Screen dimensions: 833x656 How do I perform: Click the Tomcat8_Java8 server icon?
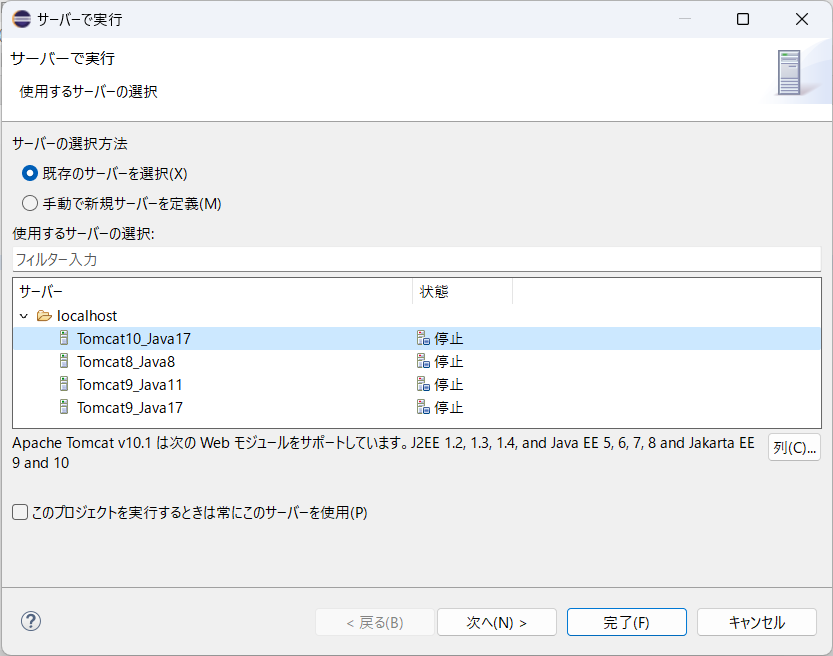(65, 362)
